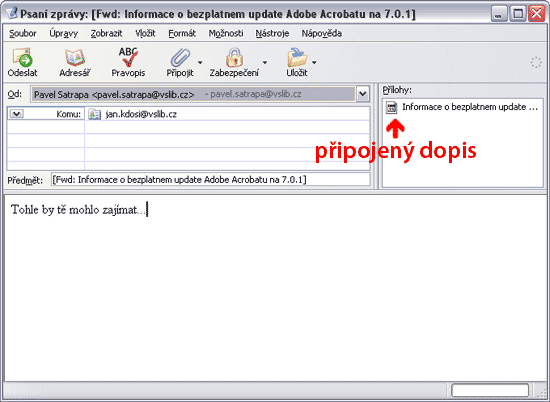
Task: Edit the recipient jan.kdosi@vslib.cz
Action: click(x=141, y=114)
